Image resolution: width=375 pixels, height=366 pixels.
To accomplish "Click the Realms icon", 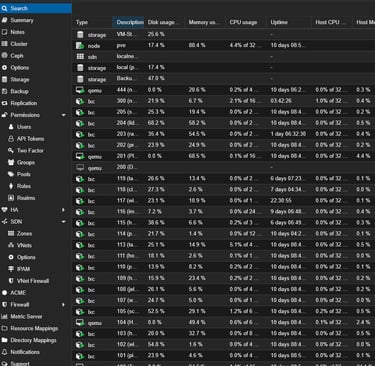I will (11, 198).
